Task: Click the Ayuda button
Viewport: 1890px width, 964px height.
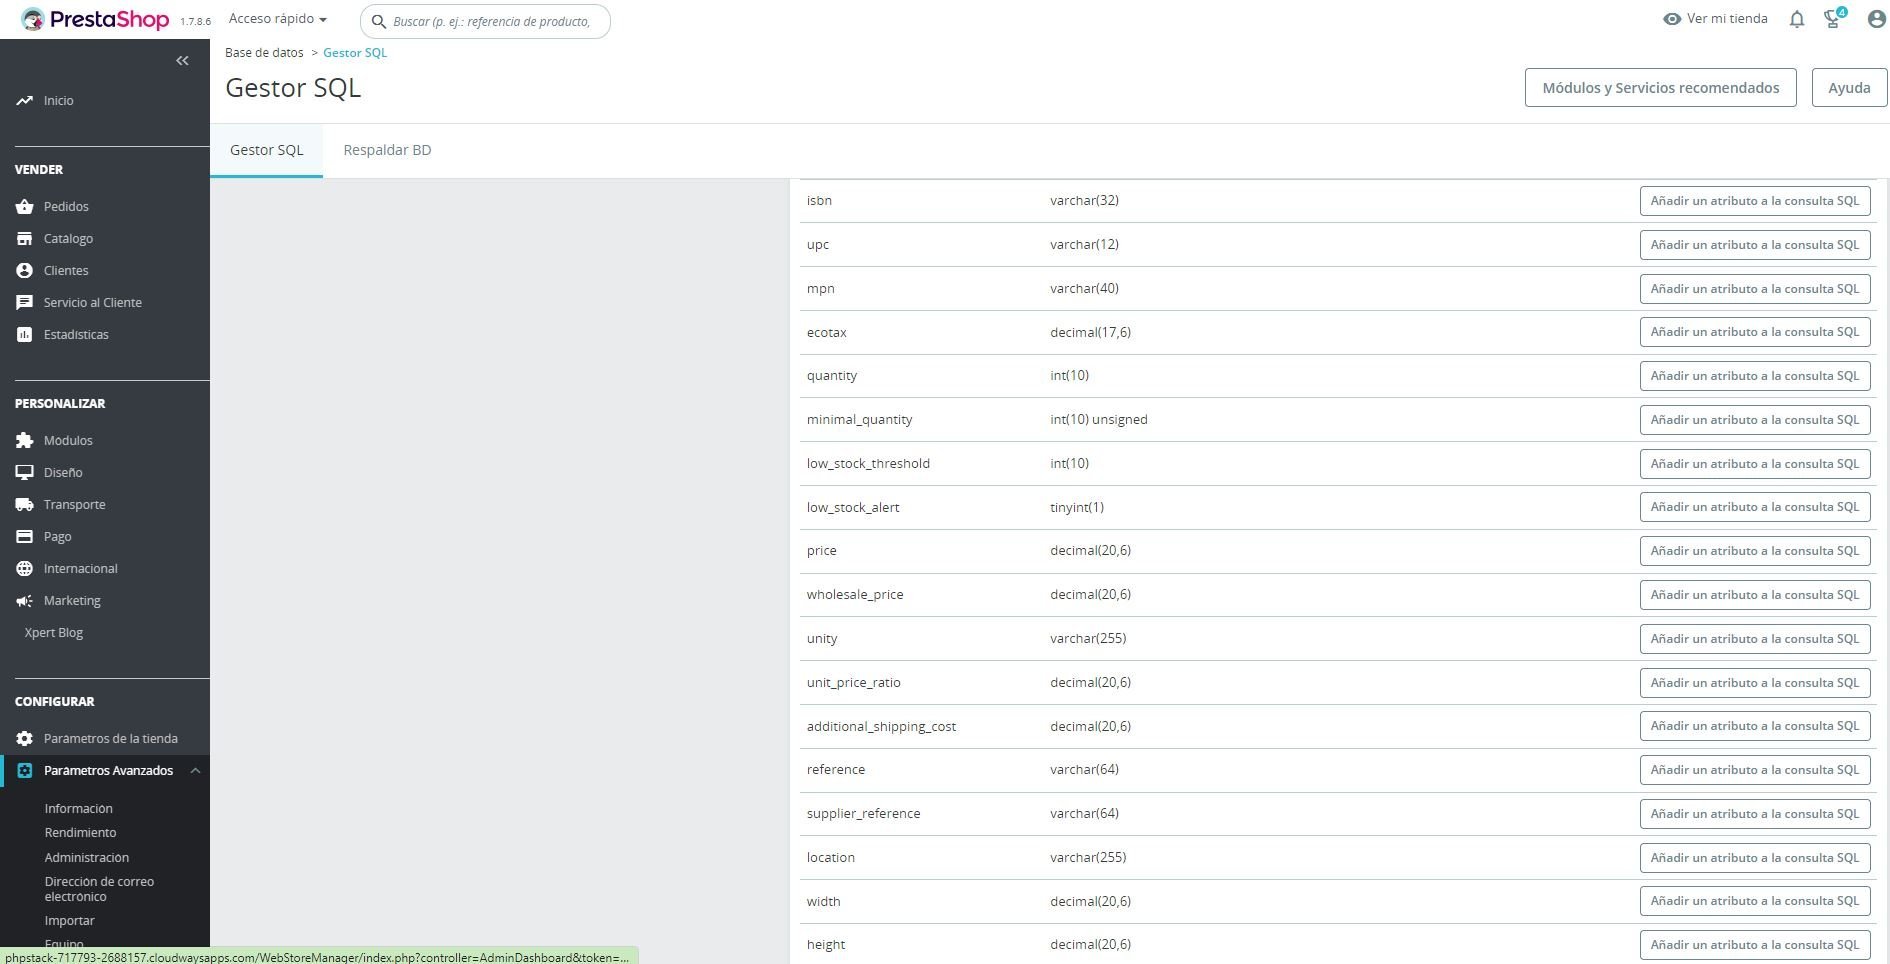Action: [1849, 88]
